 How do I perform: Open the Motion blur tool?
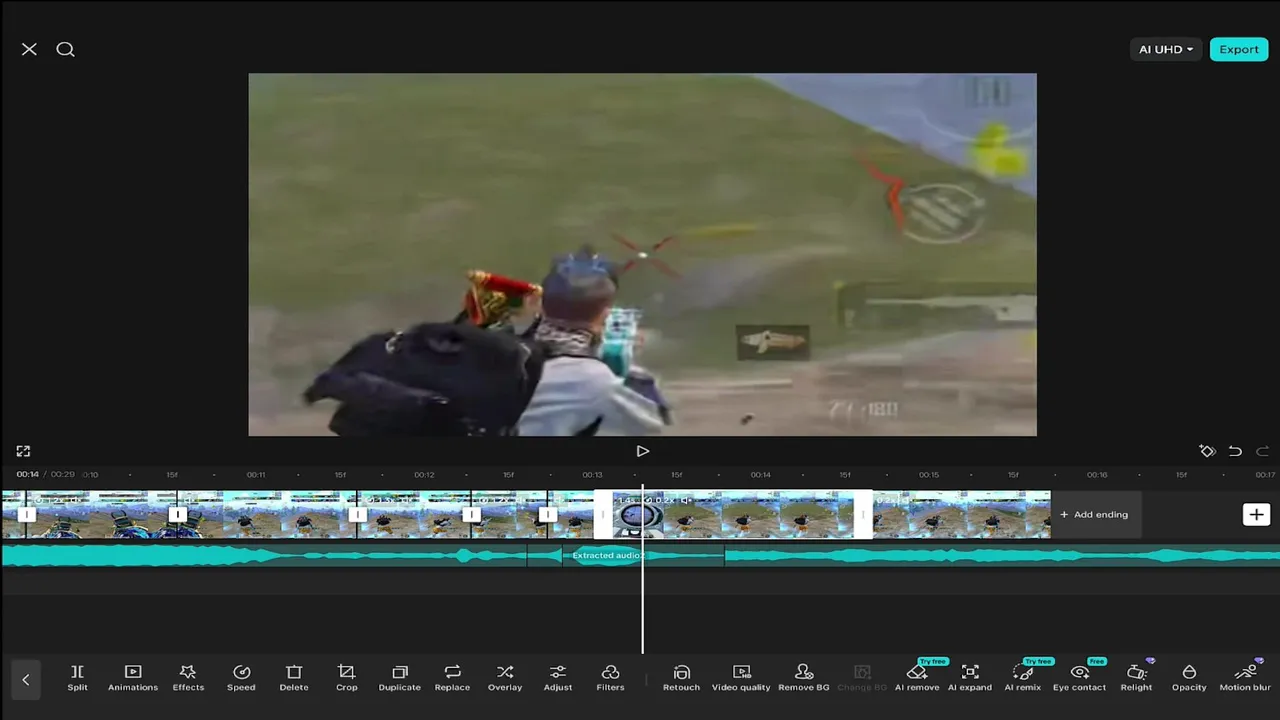pyautogui.click(x=1245, y=677)
